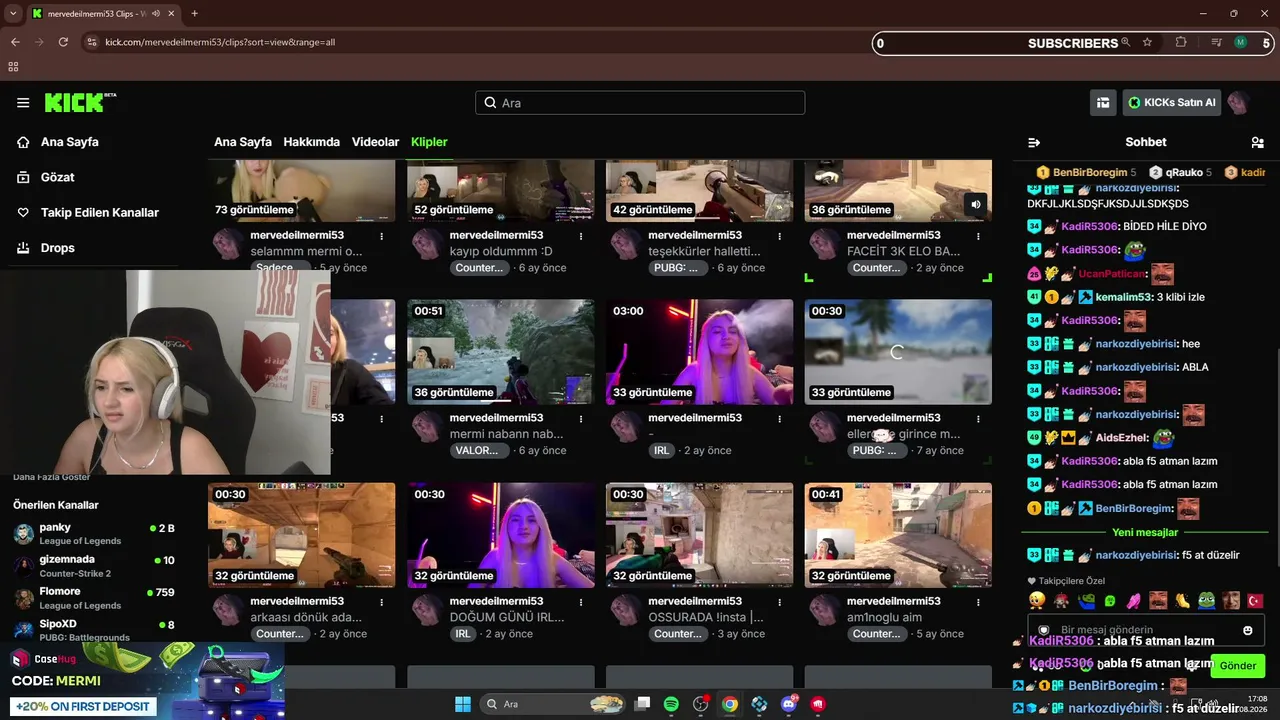Screen dimensions: 1280x720
Task: Click the Kick search box
Action: [x=640, y=103]
